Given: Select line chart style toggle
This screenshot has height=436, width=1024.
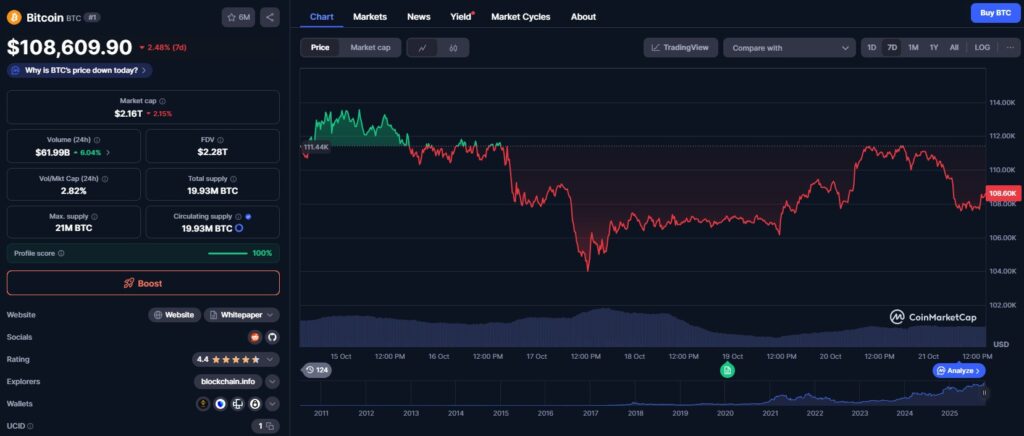Looking at the screenshot, I should tap(423, 48).
